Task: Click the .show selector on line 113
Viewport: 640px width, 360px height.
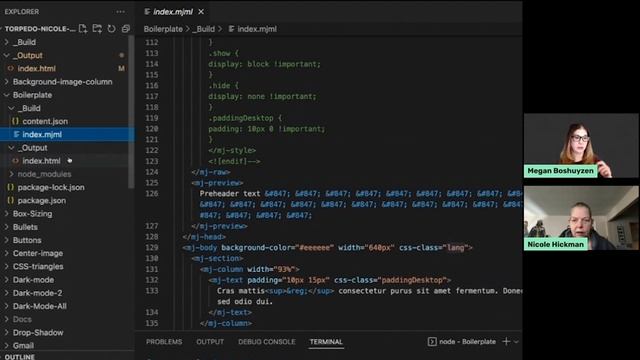Action: [219, 53]
